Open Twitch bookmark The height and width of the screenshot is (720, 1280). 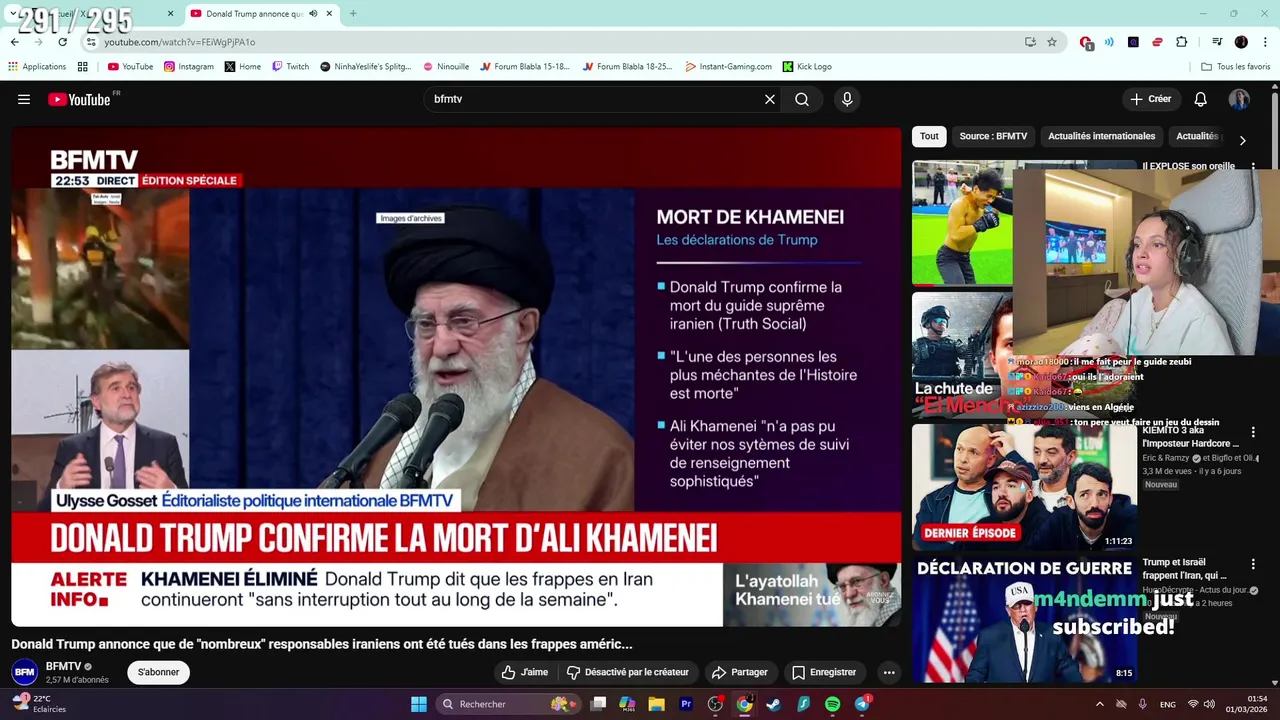[290, 67]
